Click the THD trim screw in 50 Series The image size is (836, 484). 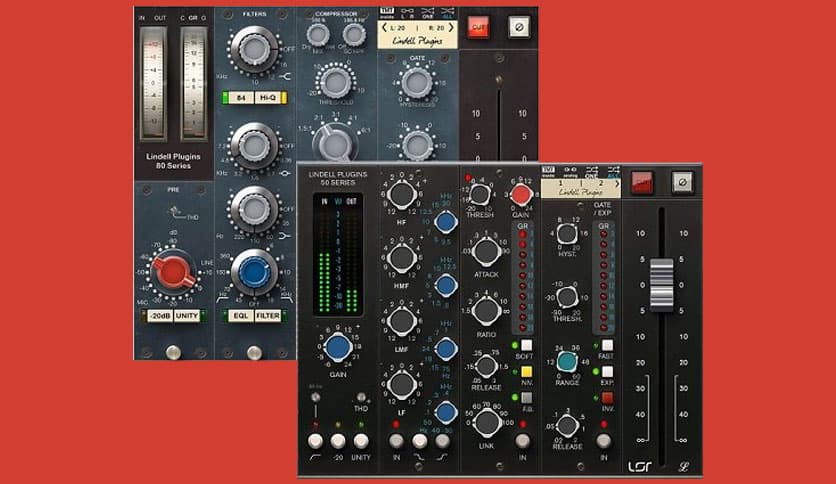tap(361, 398)
